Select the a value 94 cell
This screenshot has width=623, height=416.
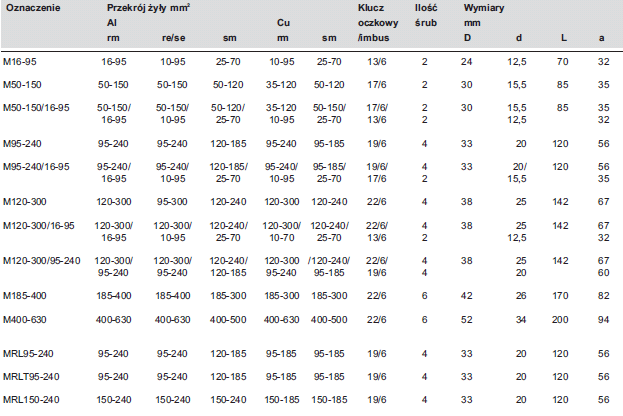pyautogui.click(x=603, y=319)
